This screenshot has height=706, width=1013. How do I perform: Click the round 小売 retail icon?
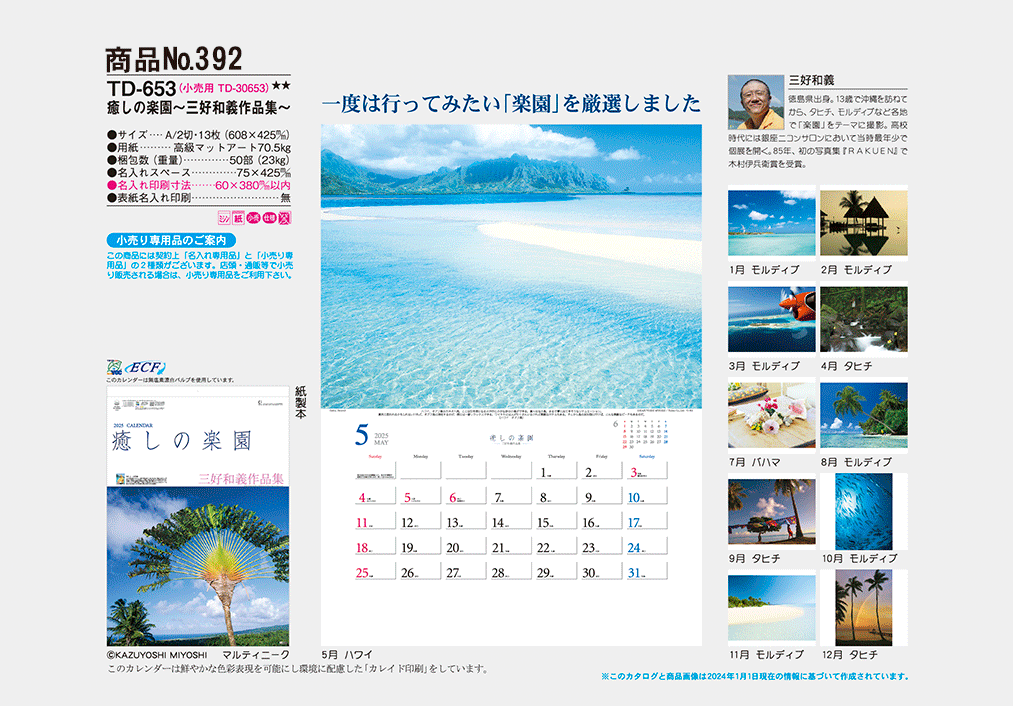[x=254, y=218]
